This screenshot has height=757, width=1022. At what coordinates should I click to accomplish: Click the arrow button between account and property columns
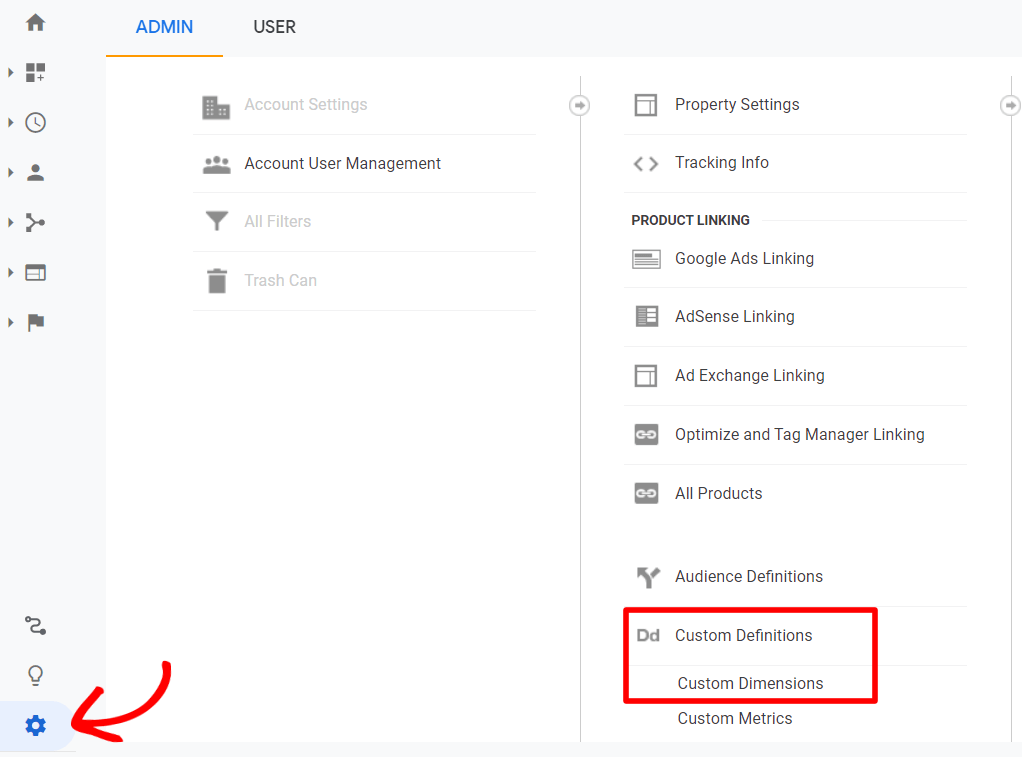click(579, 106)
